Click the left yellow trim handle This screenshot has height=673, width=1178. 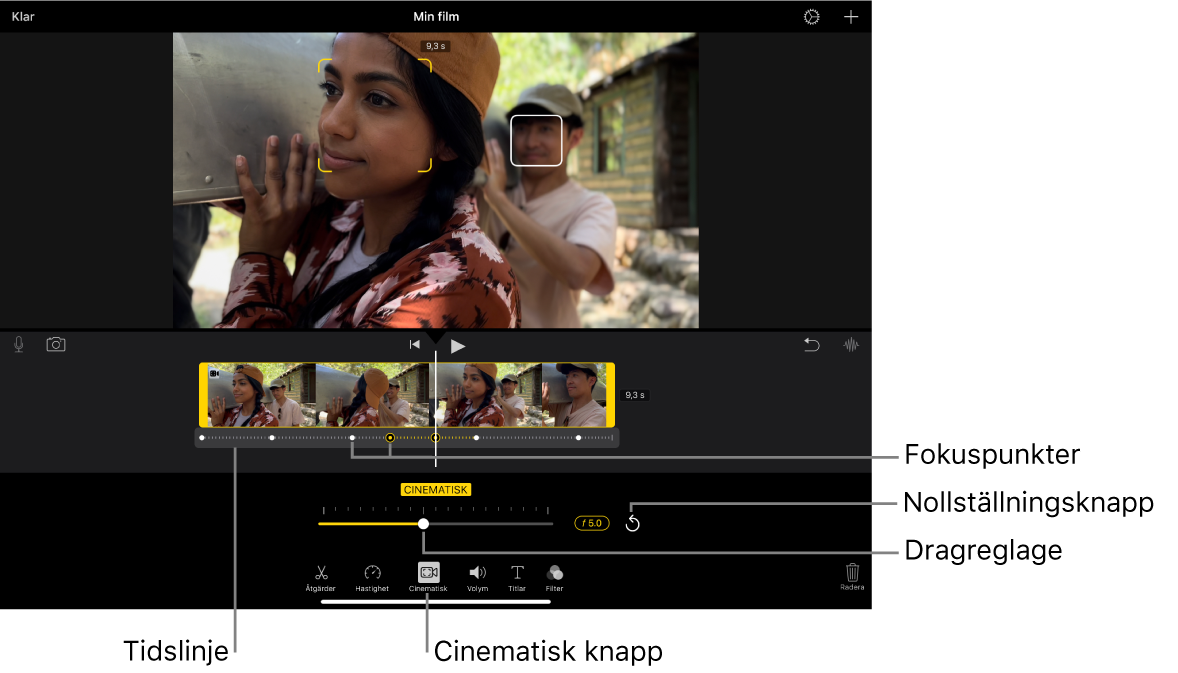[203, 395]
